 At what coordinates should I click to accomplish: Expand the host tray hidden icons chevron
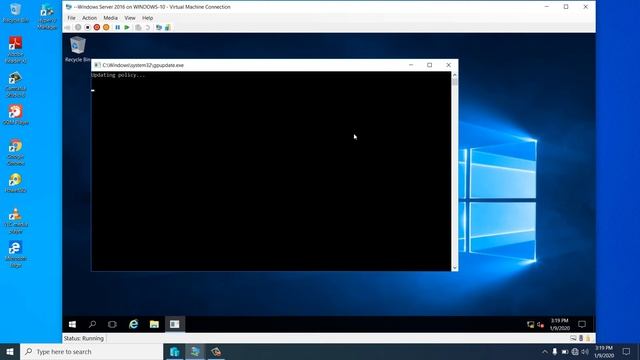tap(545, 351)
